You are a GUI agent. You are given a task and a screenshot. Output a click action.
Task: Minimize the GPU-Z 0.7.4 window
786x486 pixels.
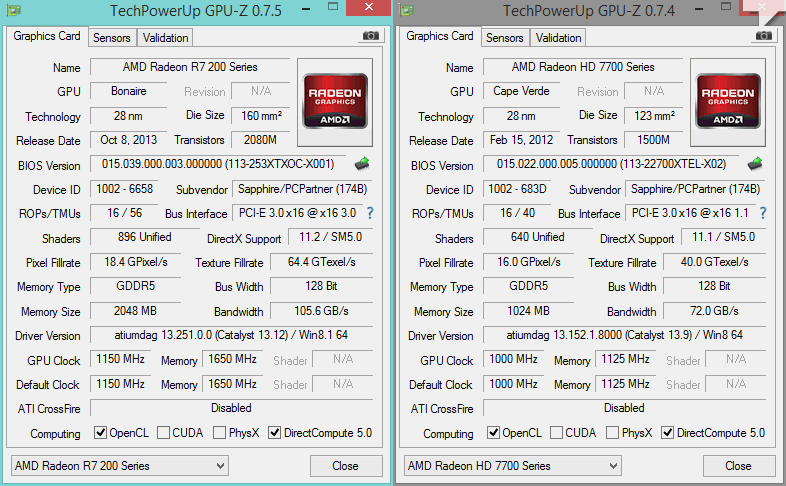[x=699, y=9]
